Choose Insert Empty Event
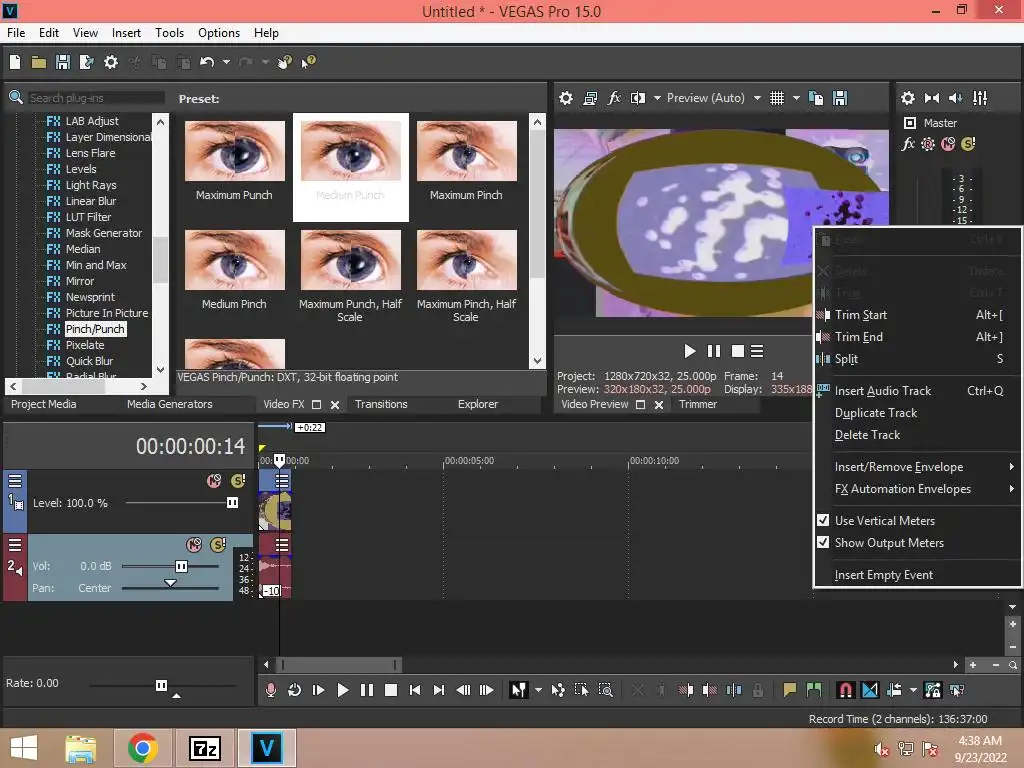 918,575
